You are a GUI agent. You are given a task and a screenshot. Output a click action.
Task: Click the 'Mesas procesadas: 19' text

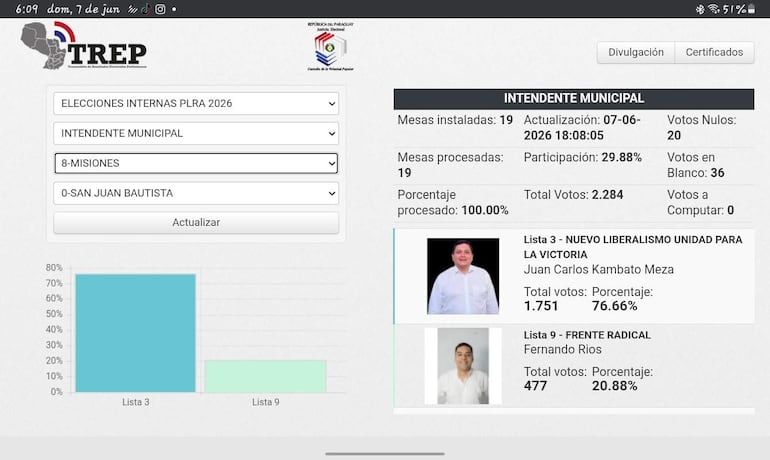(450, 165)
